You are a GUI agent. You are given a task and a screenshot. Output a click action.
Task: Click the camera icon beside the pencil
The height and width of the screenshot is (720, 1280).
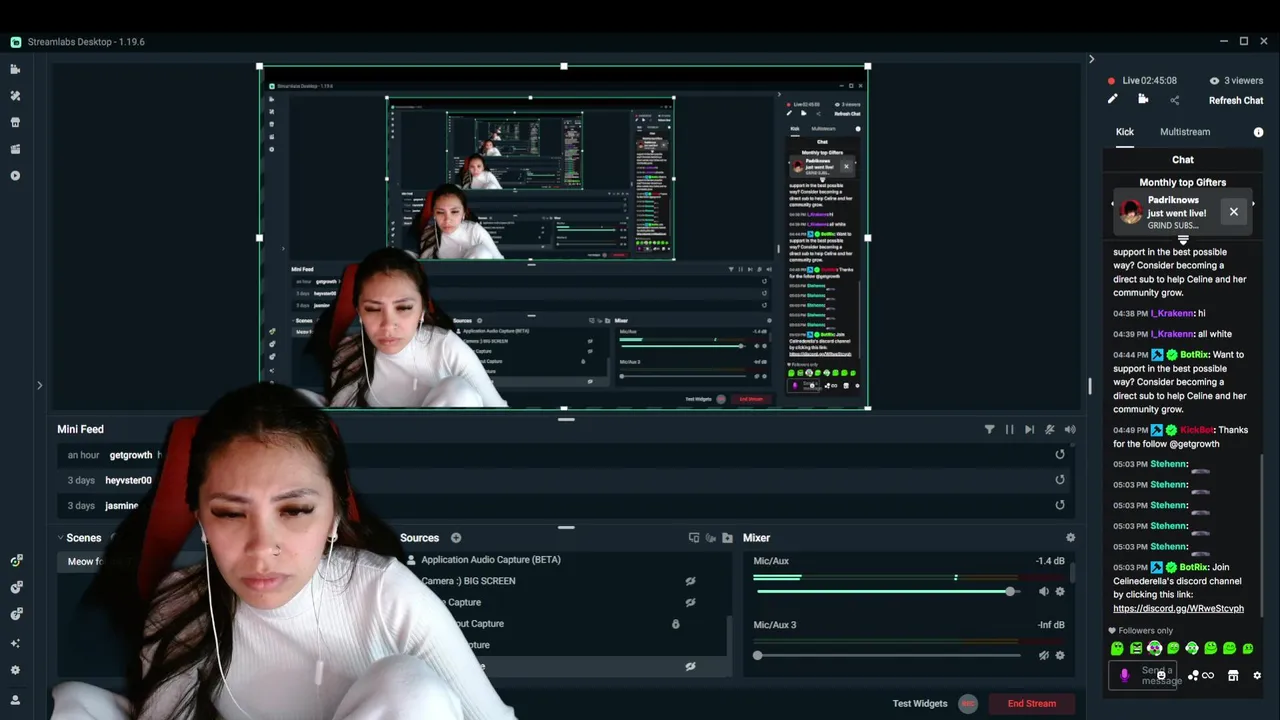point(1143,99)
